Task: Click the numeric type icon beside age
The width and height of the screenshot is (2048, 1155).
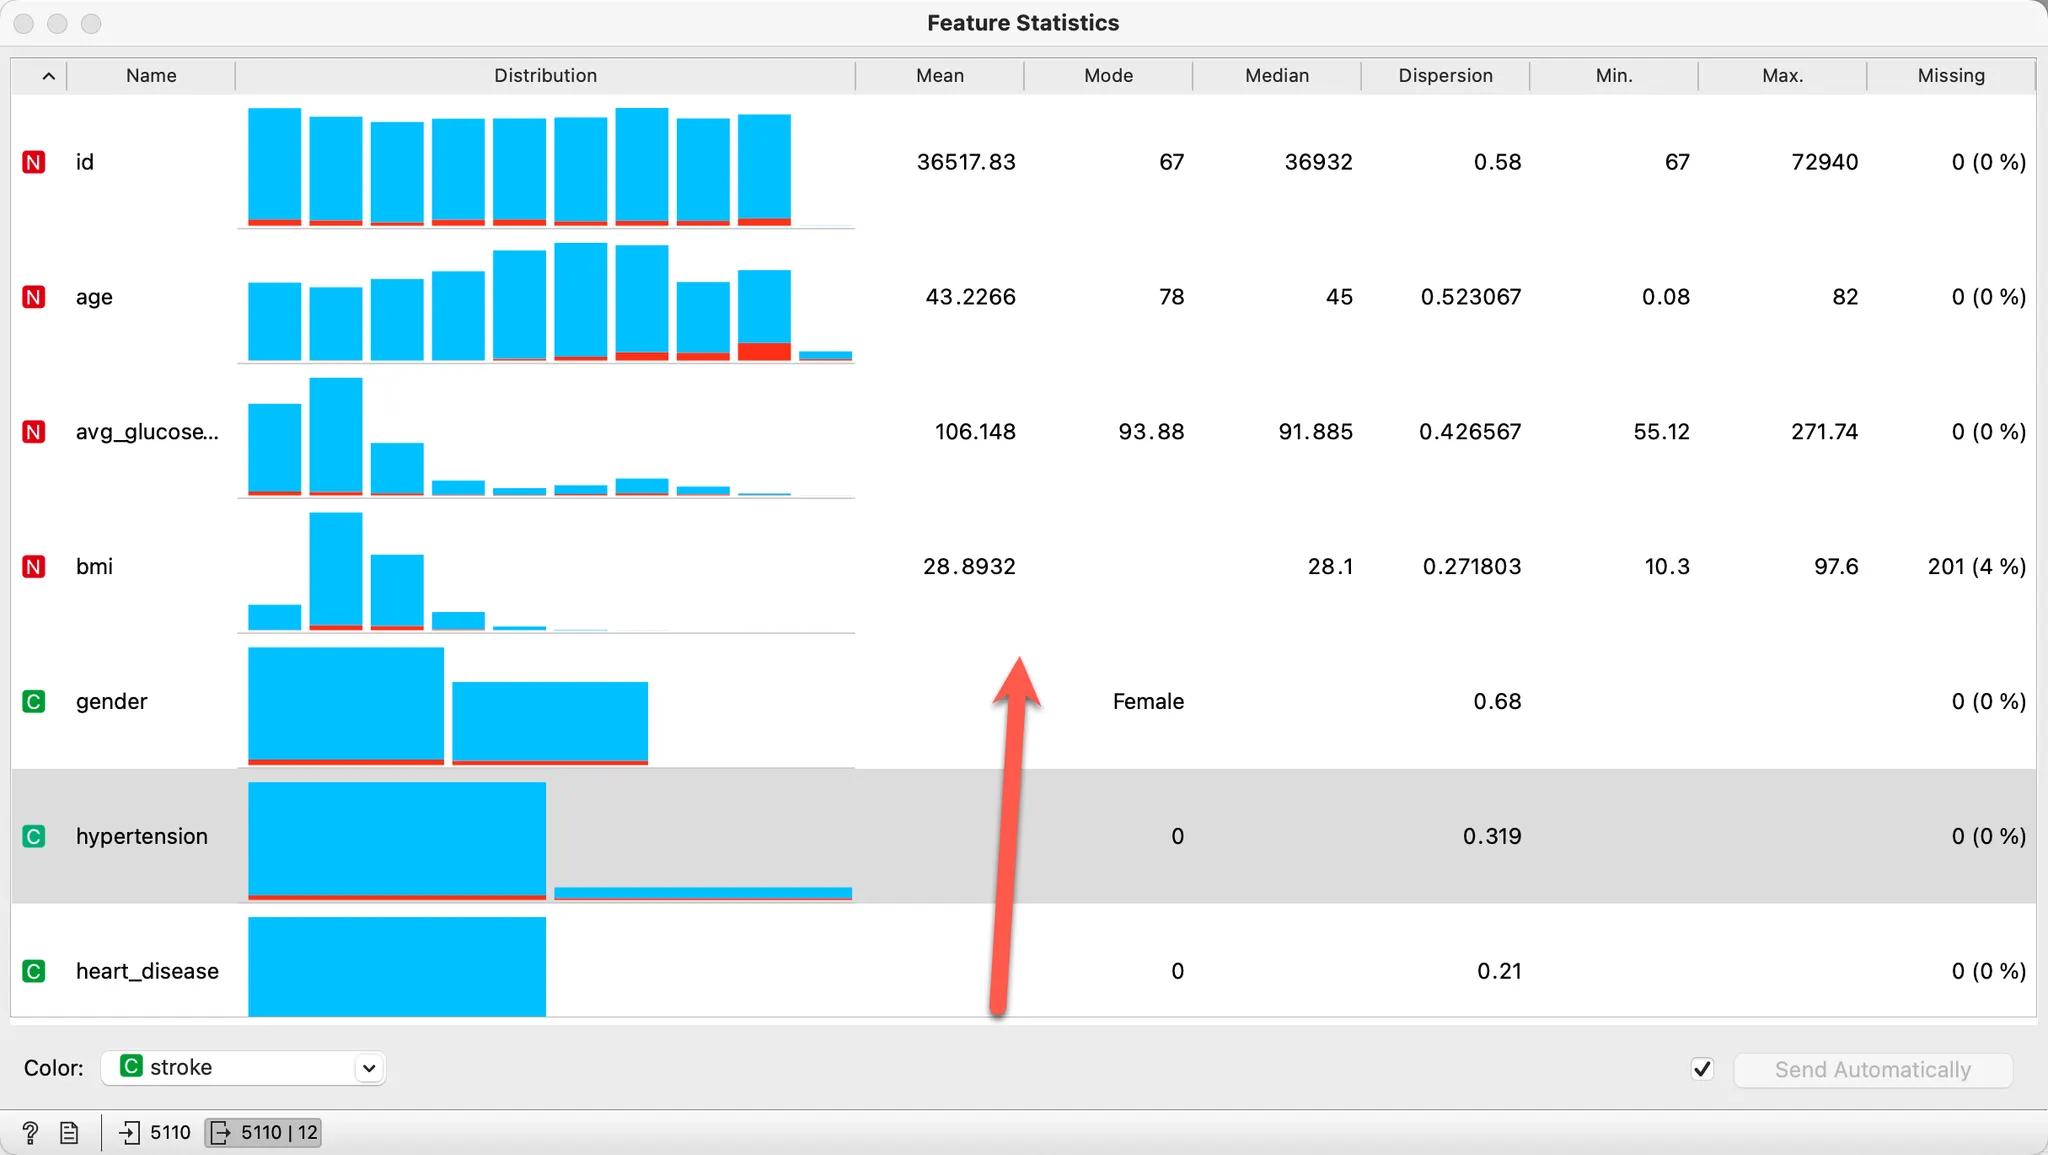Action: tap(34, 297)
